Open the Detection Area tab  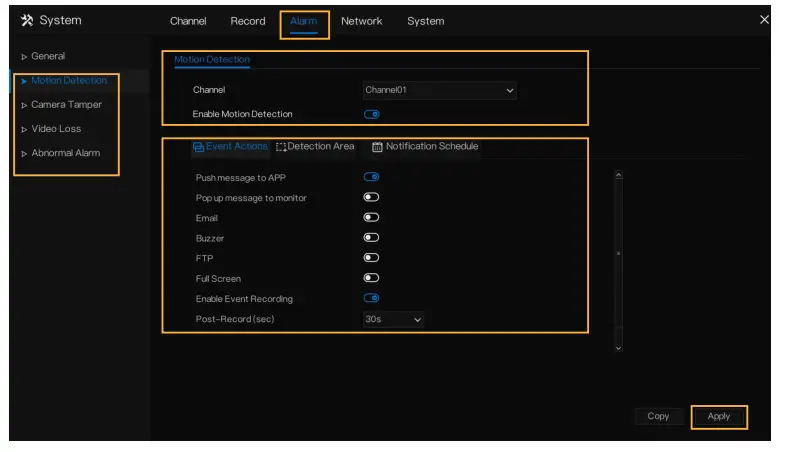pyautogui.click(x=315, y=147)
